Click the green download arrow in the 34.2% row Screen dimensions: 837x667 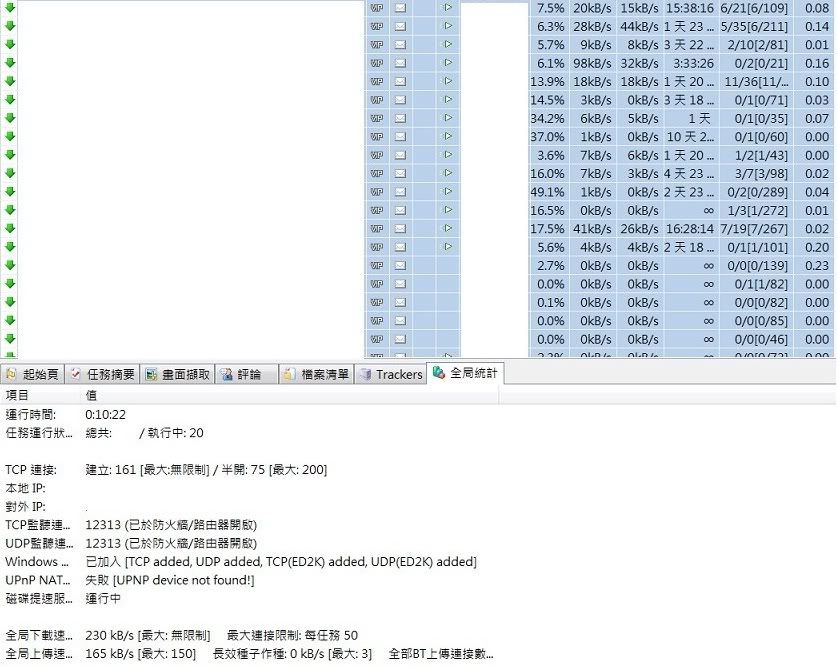click(x=10, y=118)
